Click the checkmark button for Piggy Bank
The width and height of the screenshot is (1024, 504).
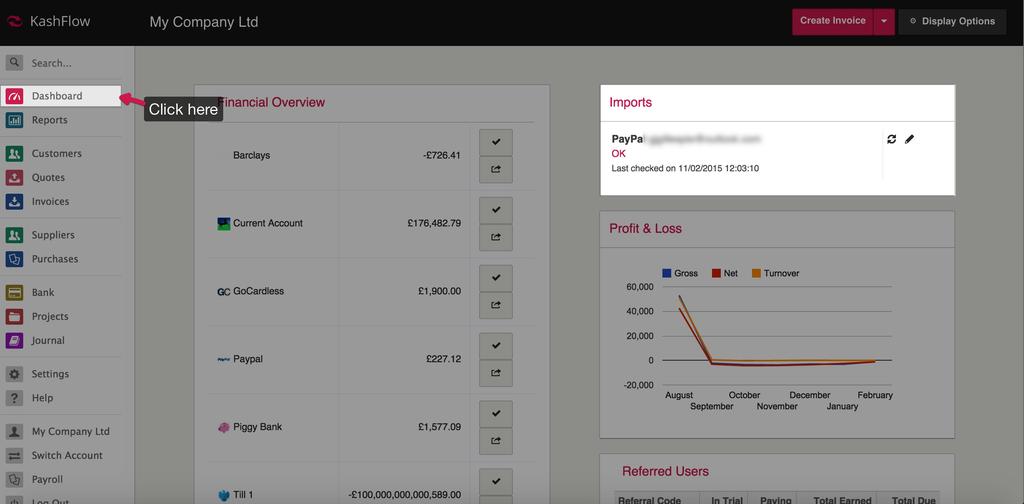[496, 414]
